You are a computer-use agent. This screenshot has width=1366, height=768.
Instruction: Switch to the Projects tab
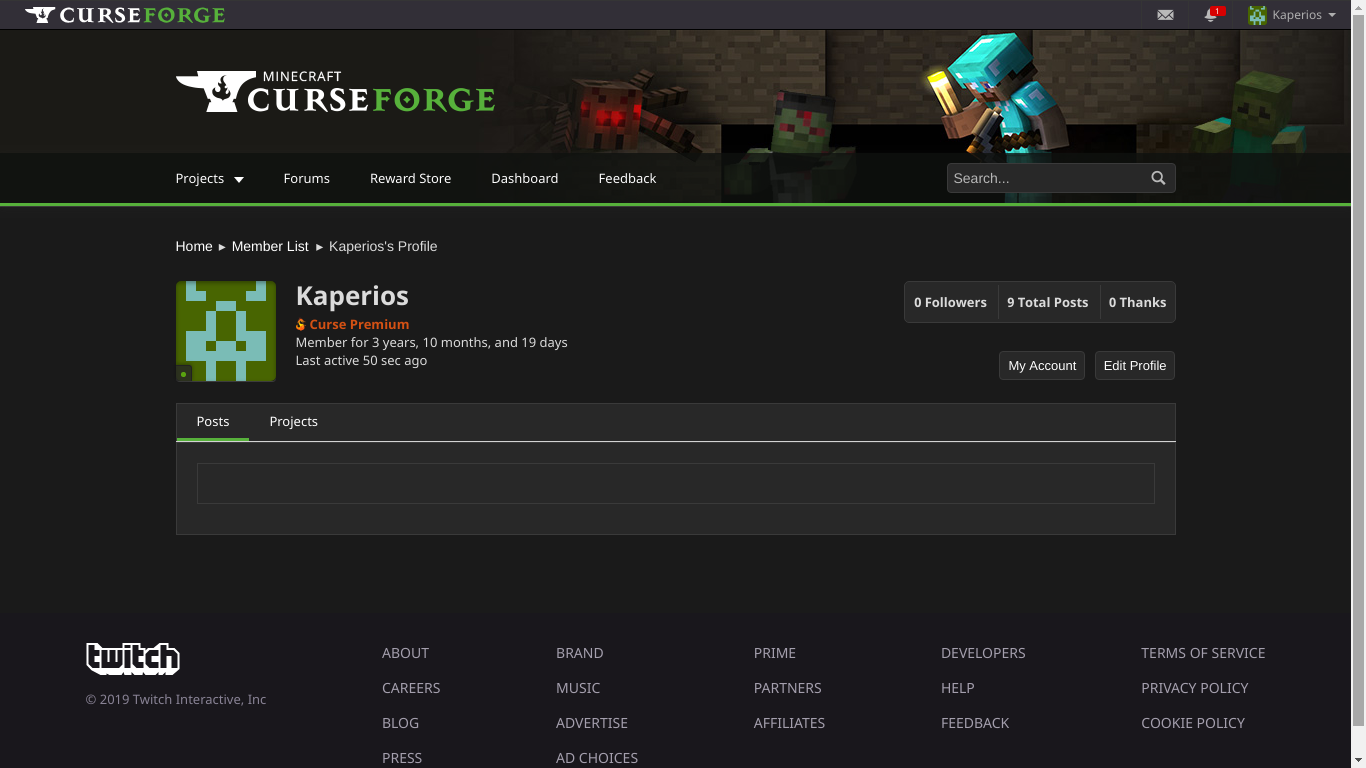pos(293,421)
